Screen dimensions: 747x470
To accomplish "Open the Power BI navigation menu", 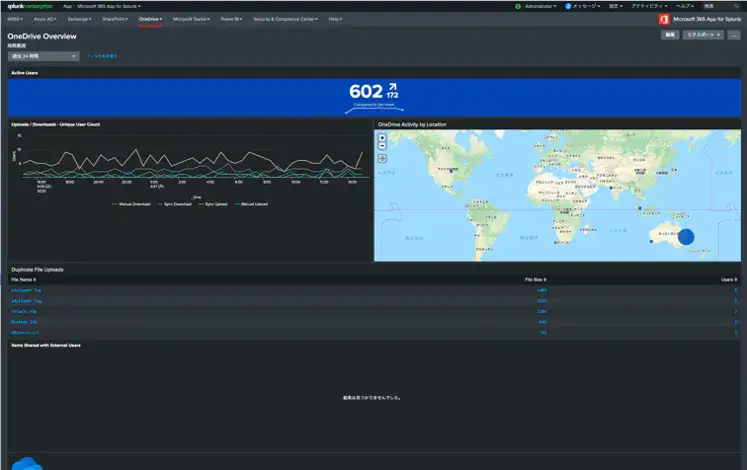I will [x=231, y=19].
